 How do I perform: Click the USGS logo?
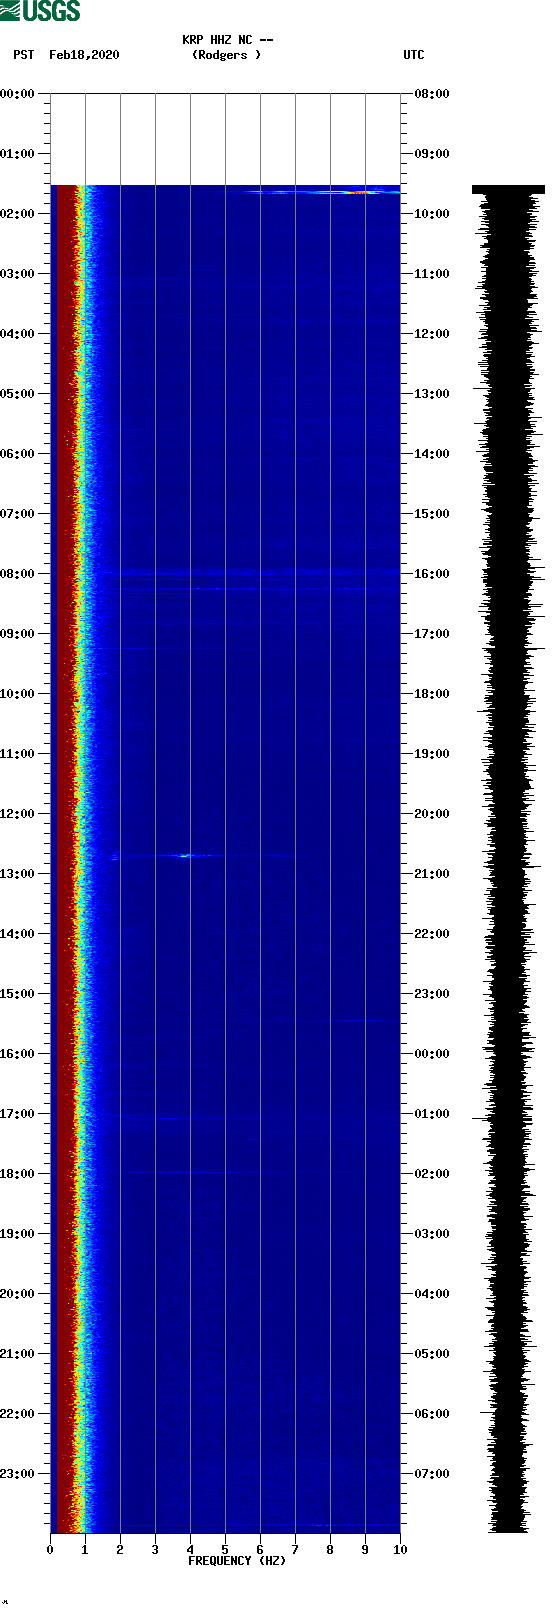pos(40,11)
